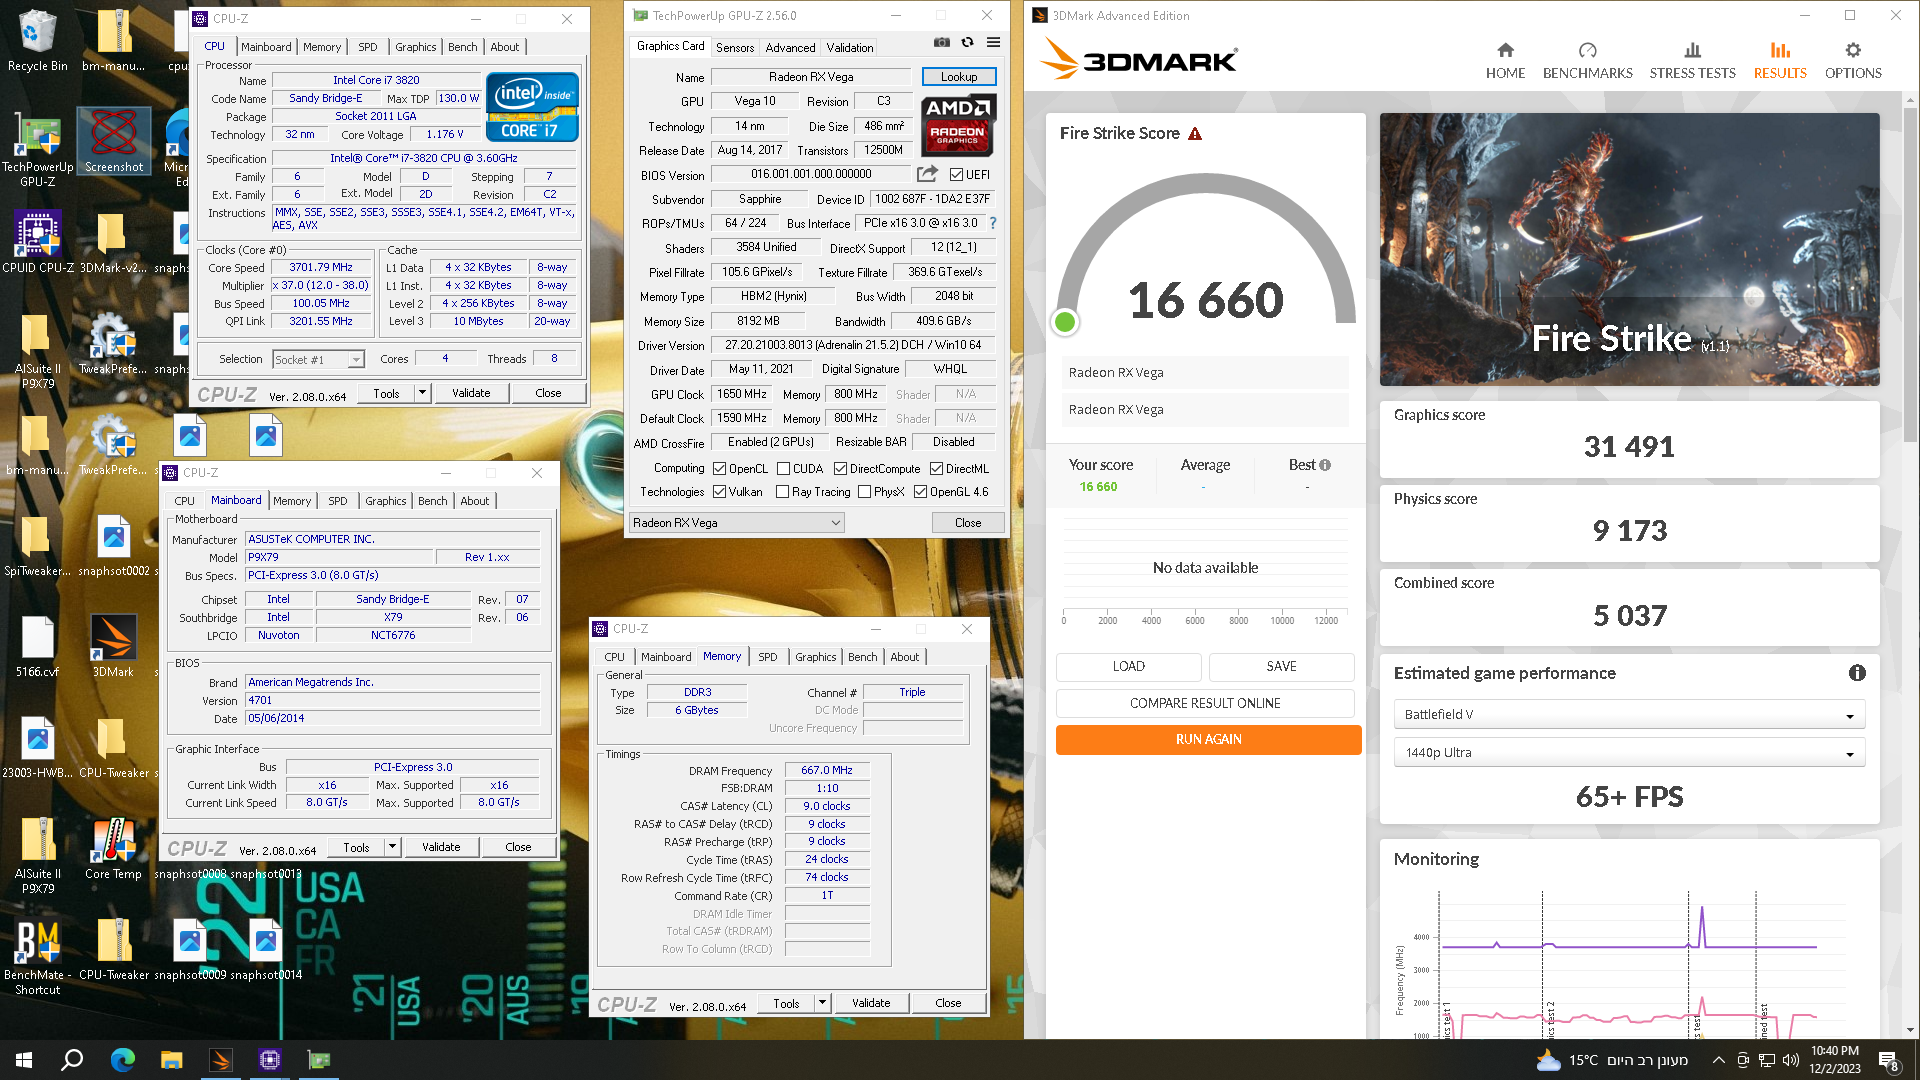This screenshot has height=1080, width=1920.
Task: Open BenchMate Shortcut on desktop
Action: tap(37, 957)
